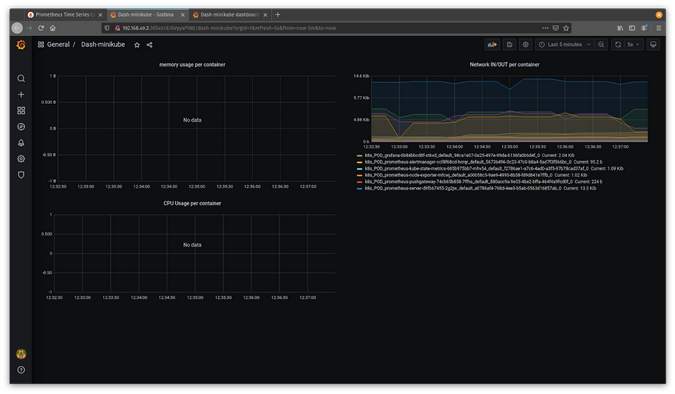
Task: Open the Create plus menu in the sidebar
Action: 21,94
